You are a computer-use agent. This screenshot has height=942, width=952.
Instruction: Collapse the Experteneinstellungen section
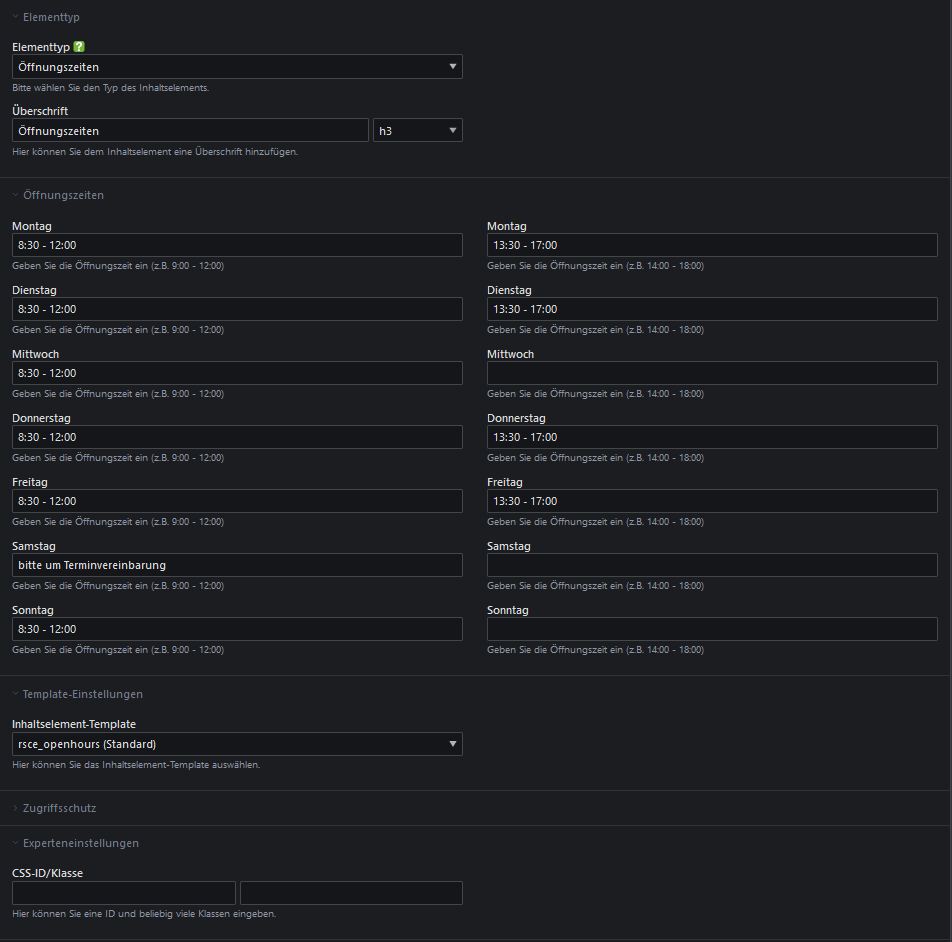coord(80,843)
